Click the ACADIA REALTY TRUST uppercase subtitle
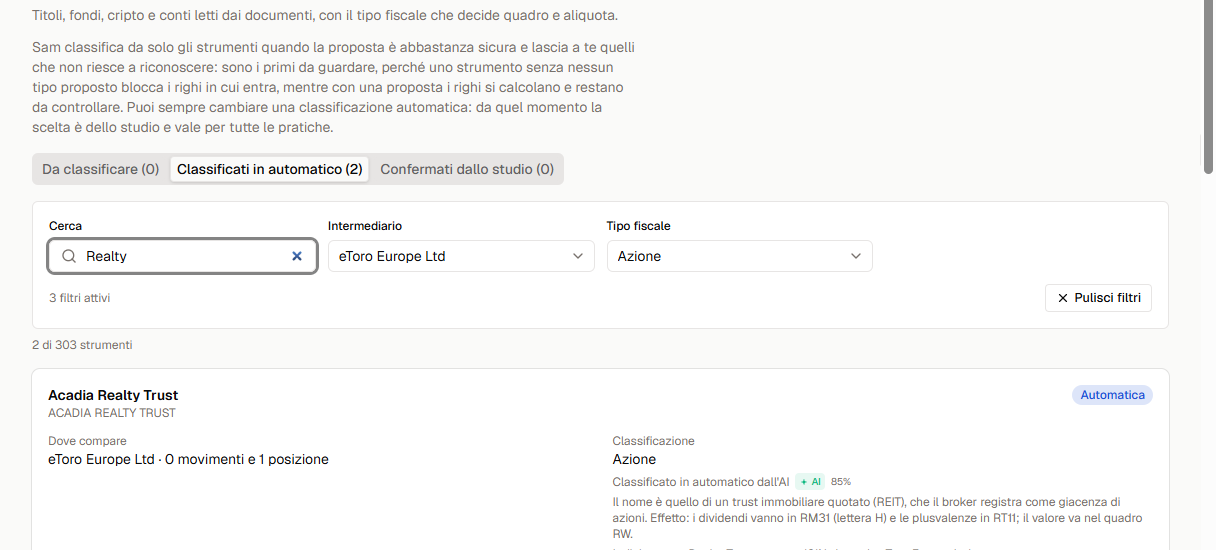The height and width of the screenshot is (550, 1216). [x=112, y=413]
